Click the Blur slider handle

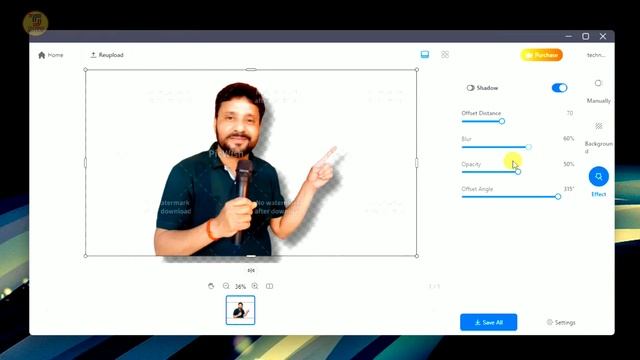point(529,147)
